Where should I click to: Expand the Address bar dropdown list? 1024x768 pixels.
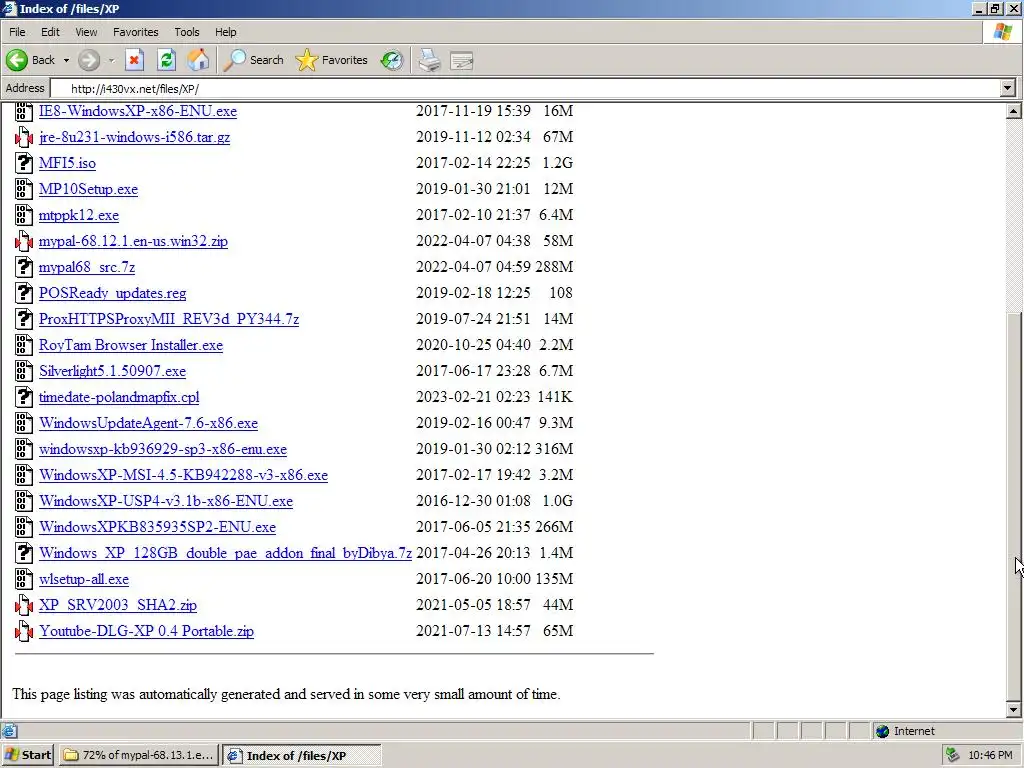[x=1007, y=88]
